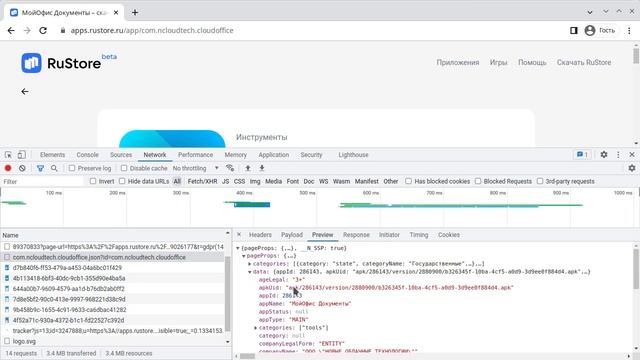Select com.ncloudtech.cloudoffice.json request

pyautogui.click(x=99, y=257)
